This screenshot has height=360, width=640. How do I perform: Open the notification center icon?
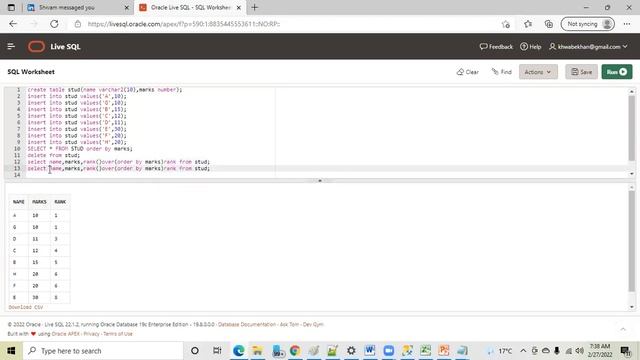click(625, 351)
